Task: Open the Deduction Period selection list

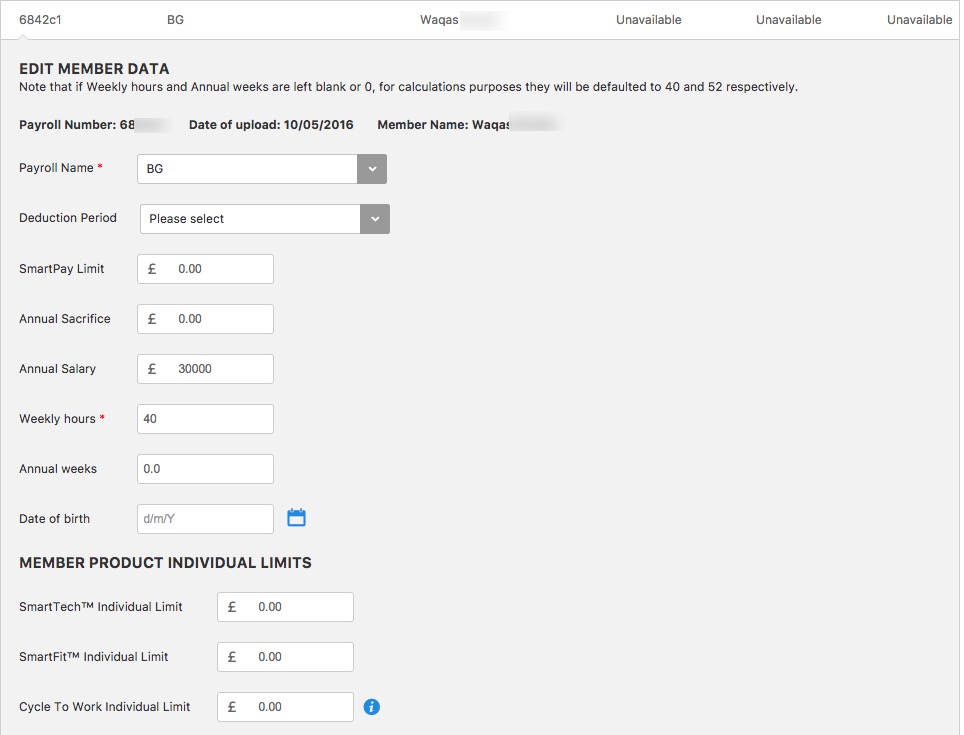Action: click(250, 218)
